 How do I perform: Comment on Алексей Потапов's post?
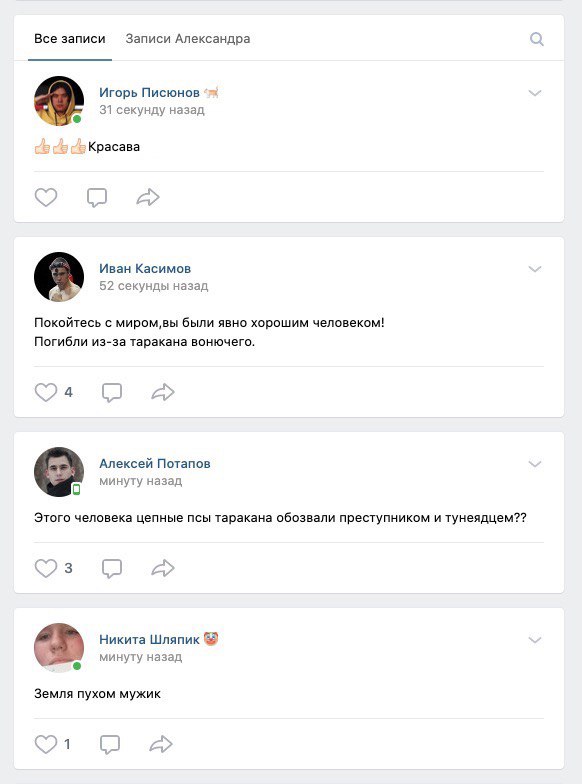112,568
